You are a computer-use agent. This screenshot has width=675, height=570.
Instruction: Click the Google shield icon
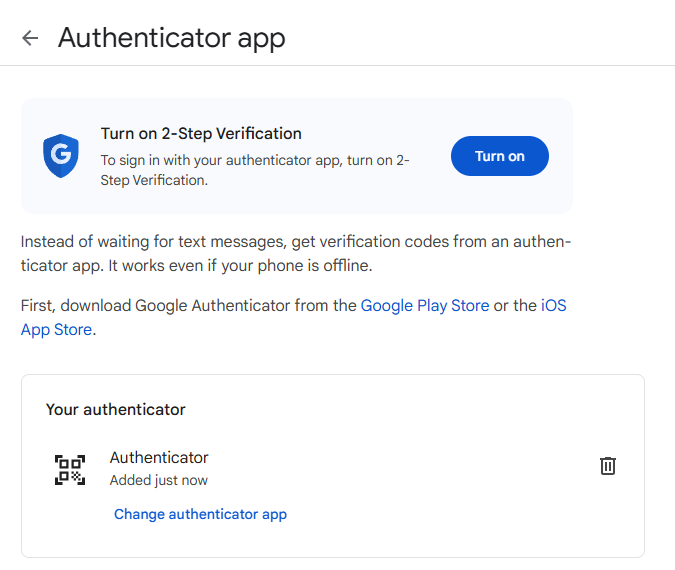coord(60,156)
